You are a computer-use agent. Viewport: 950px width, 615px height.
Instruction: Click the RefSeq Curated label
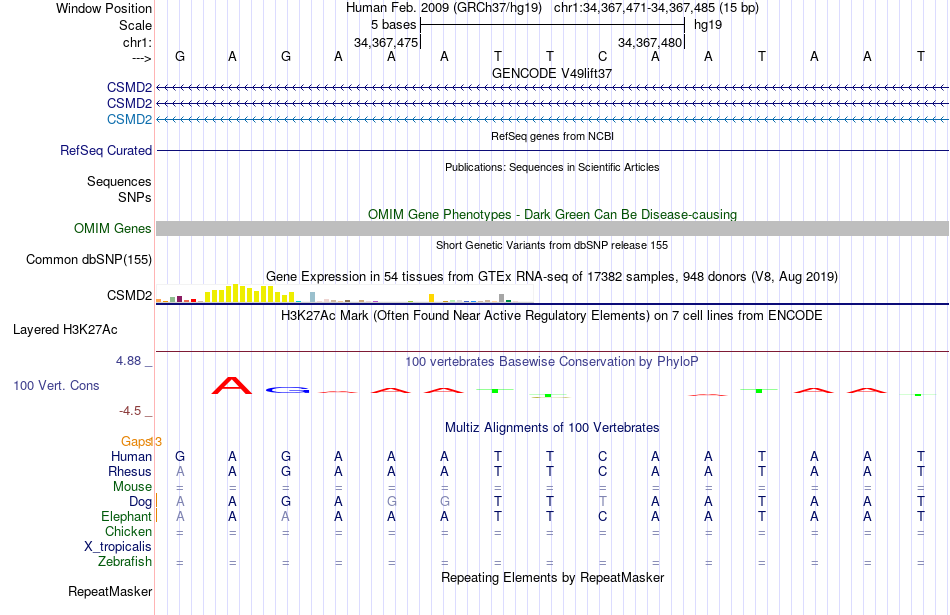(x=106, y=150)
